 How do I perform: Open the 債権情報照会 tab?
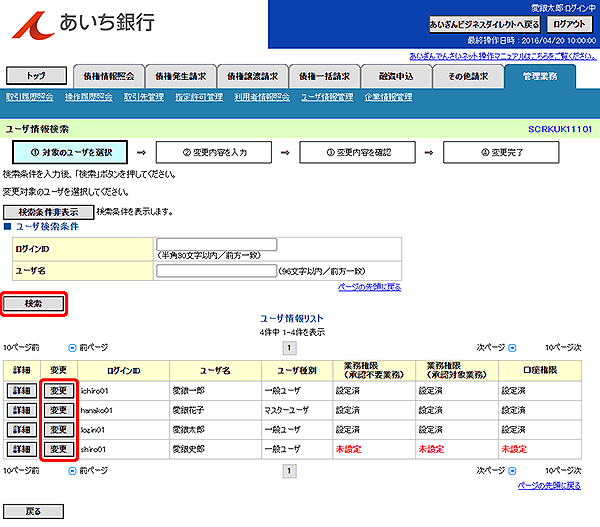[x=109, y=77]
